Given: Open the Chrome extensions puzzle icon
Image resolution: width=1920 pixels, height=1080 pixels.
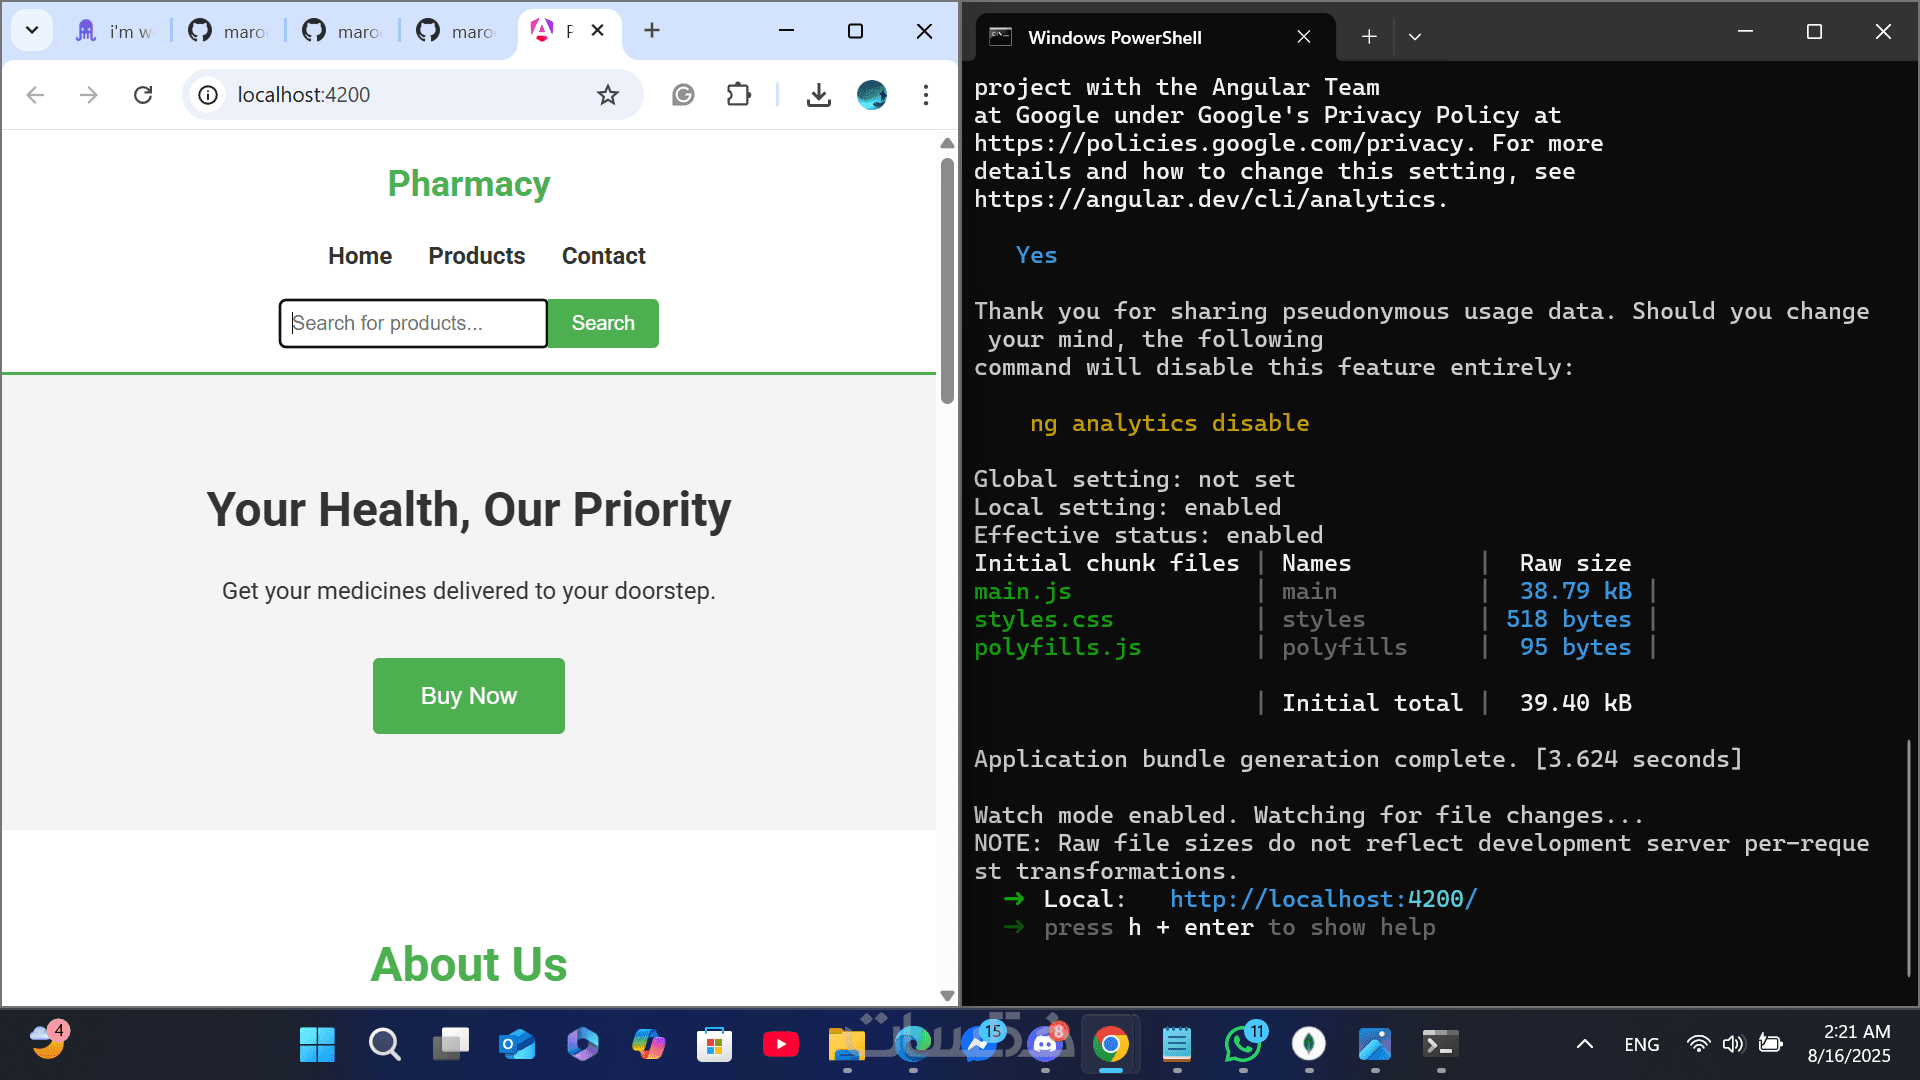Looking at the screenshot, I should click(738, 95).
